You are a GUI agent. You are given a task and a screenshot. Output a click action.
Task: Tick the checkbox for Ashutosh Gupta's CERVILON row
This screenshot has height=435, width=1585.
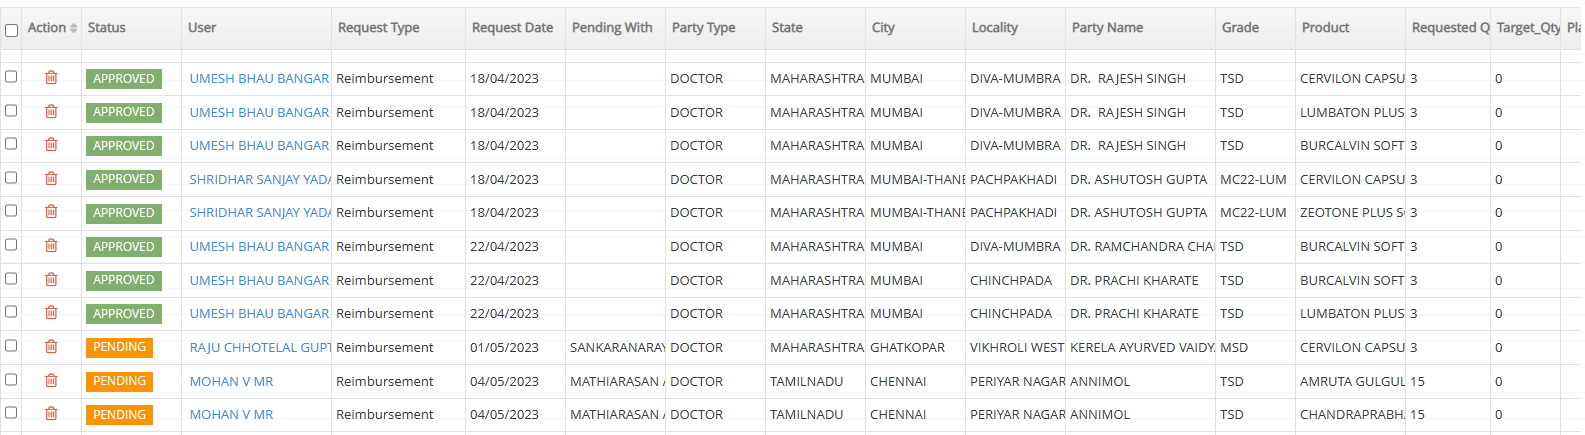[x=11, y=178]
